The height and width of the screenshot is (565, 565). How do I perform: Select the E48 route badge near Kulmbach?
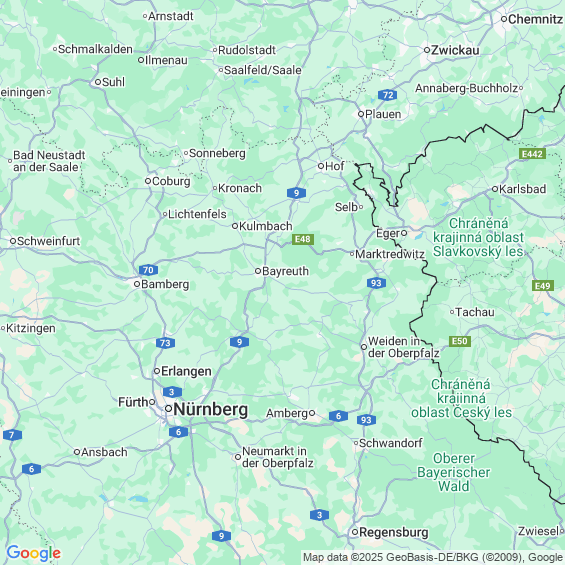(x=303, y=239)
